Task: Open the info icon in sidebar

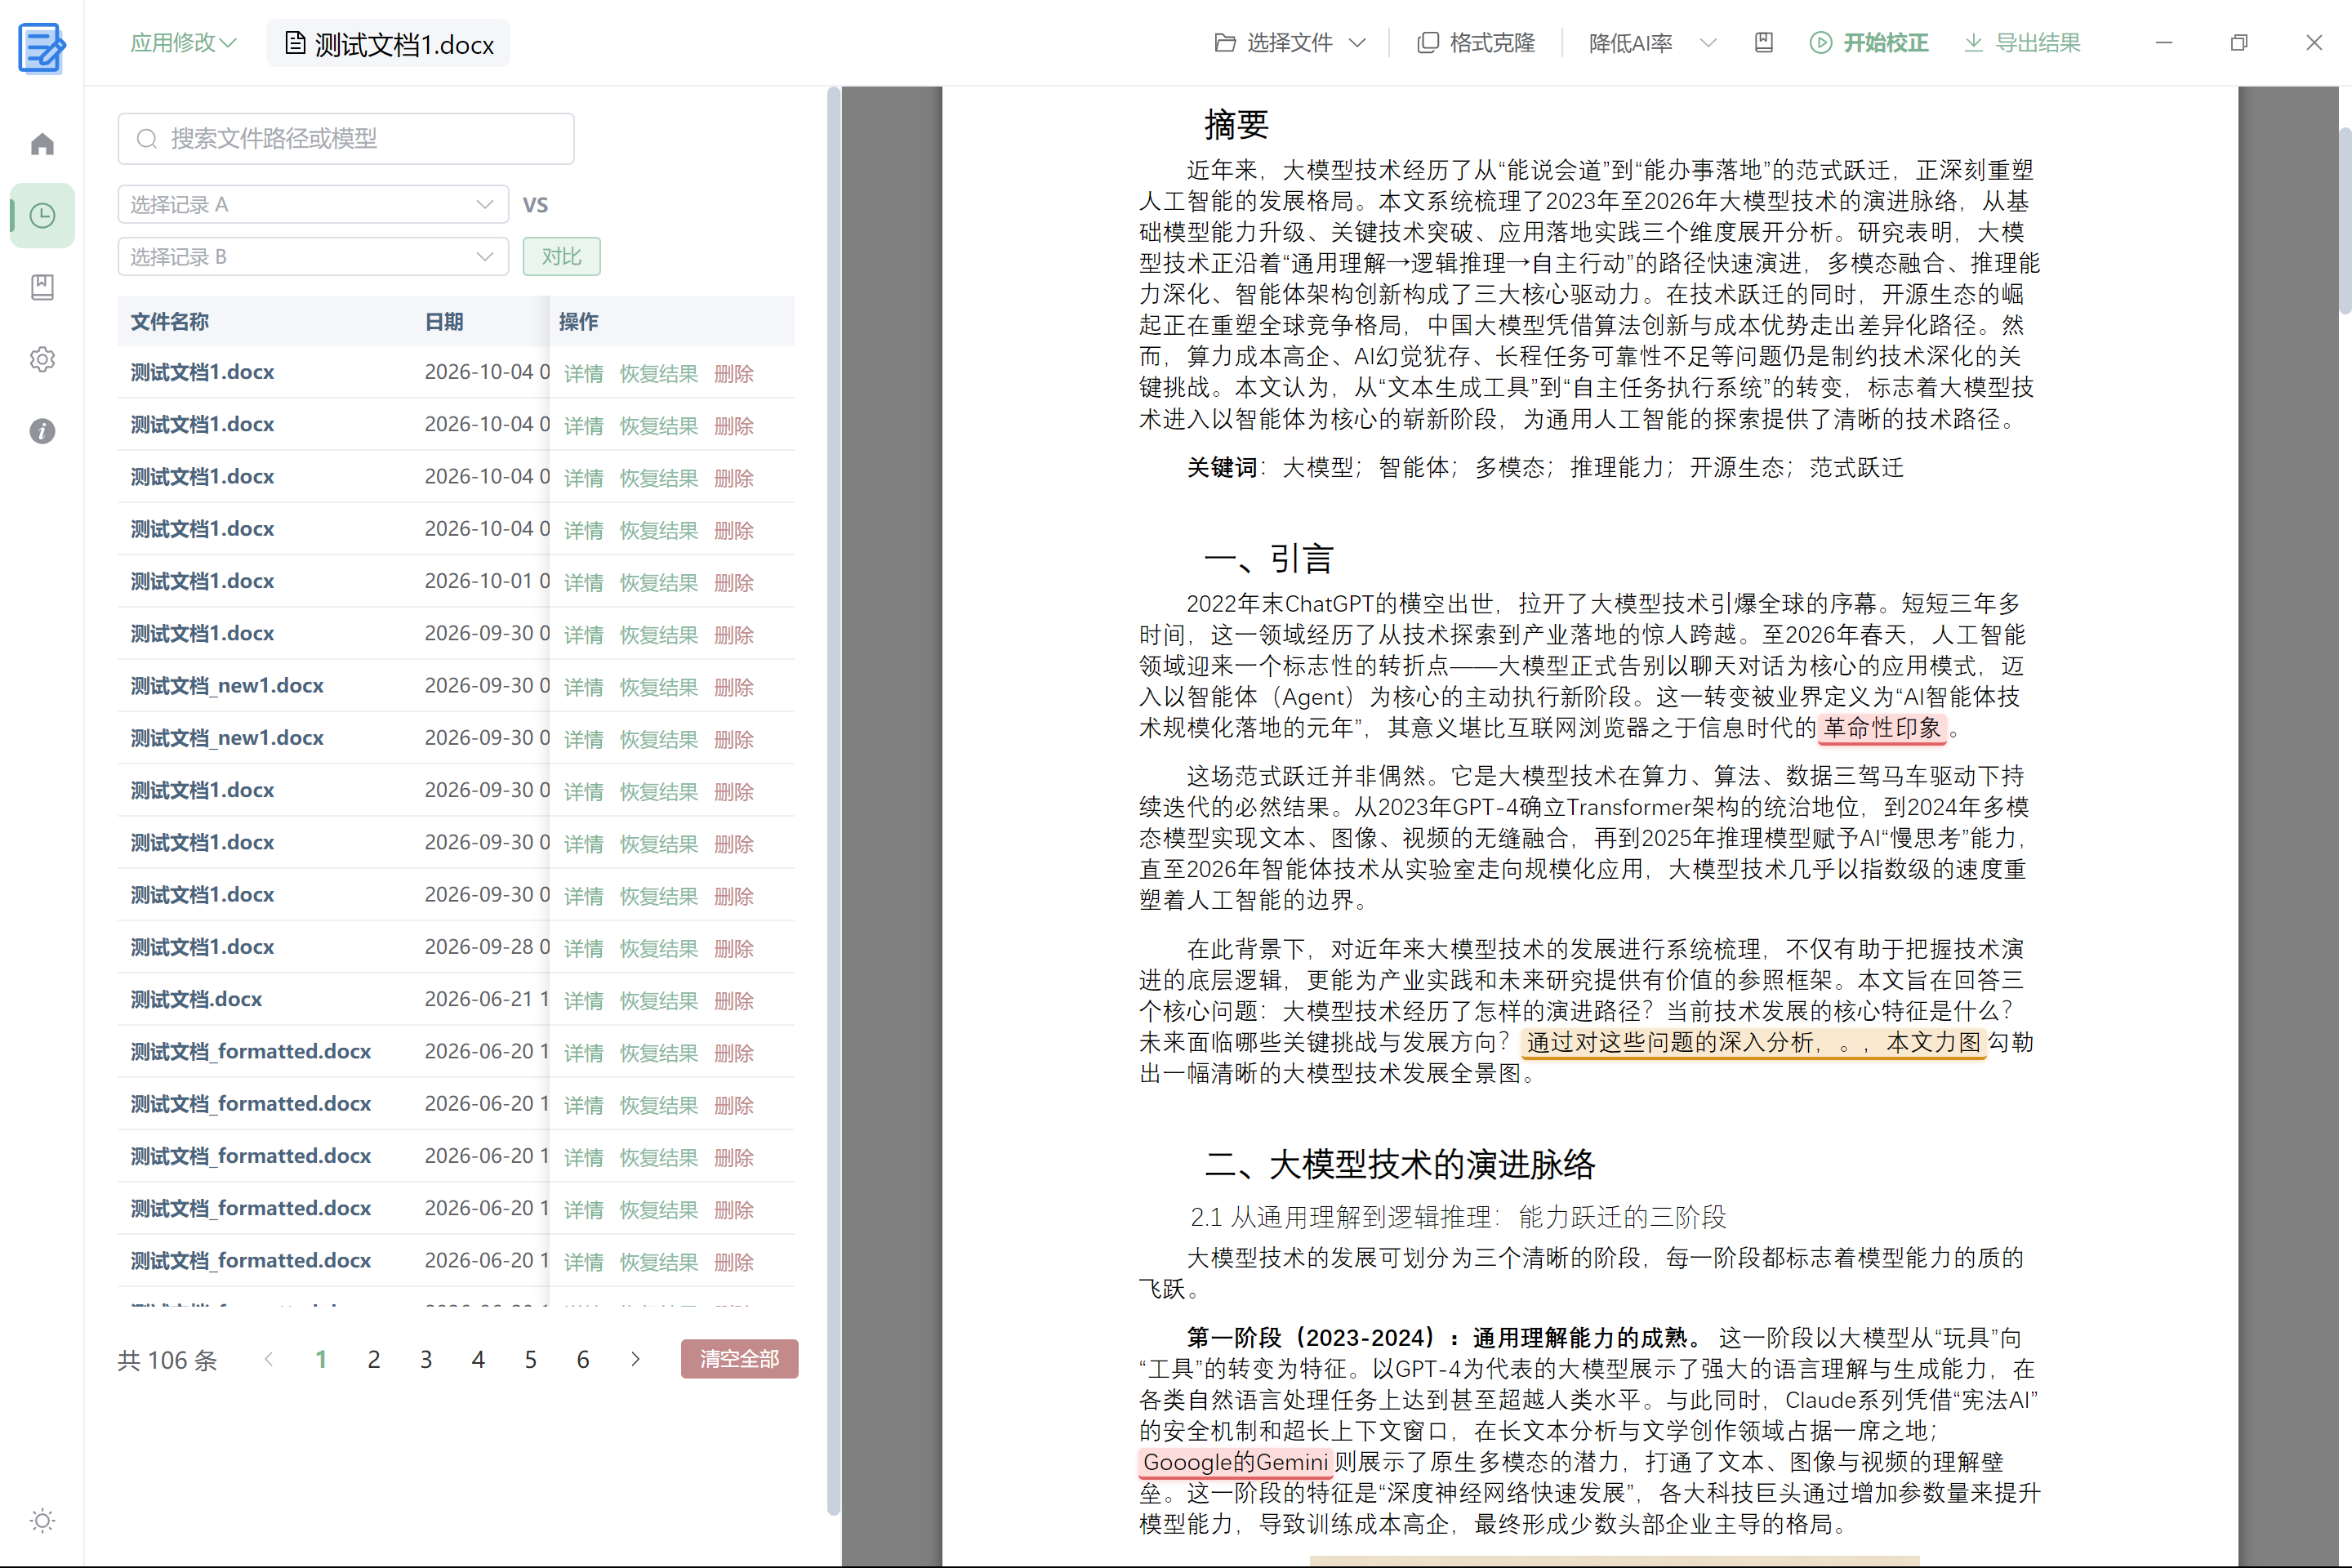Action: click(x=42, y=431)
